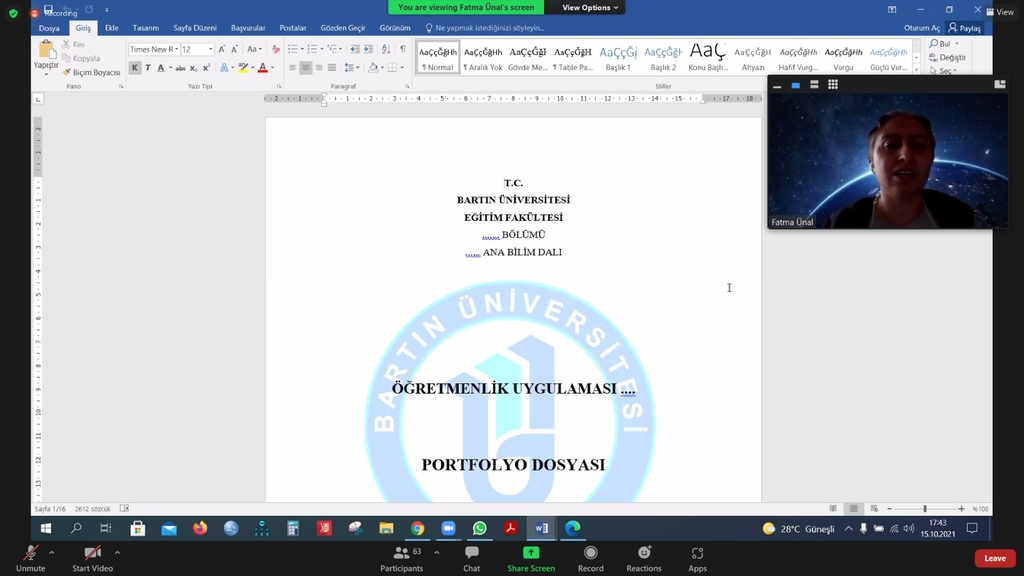This screenshot has width=1024, height=576.
Task: Toggle bold (K) formatting
Action: click(x=135, y=68)
